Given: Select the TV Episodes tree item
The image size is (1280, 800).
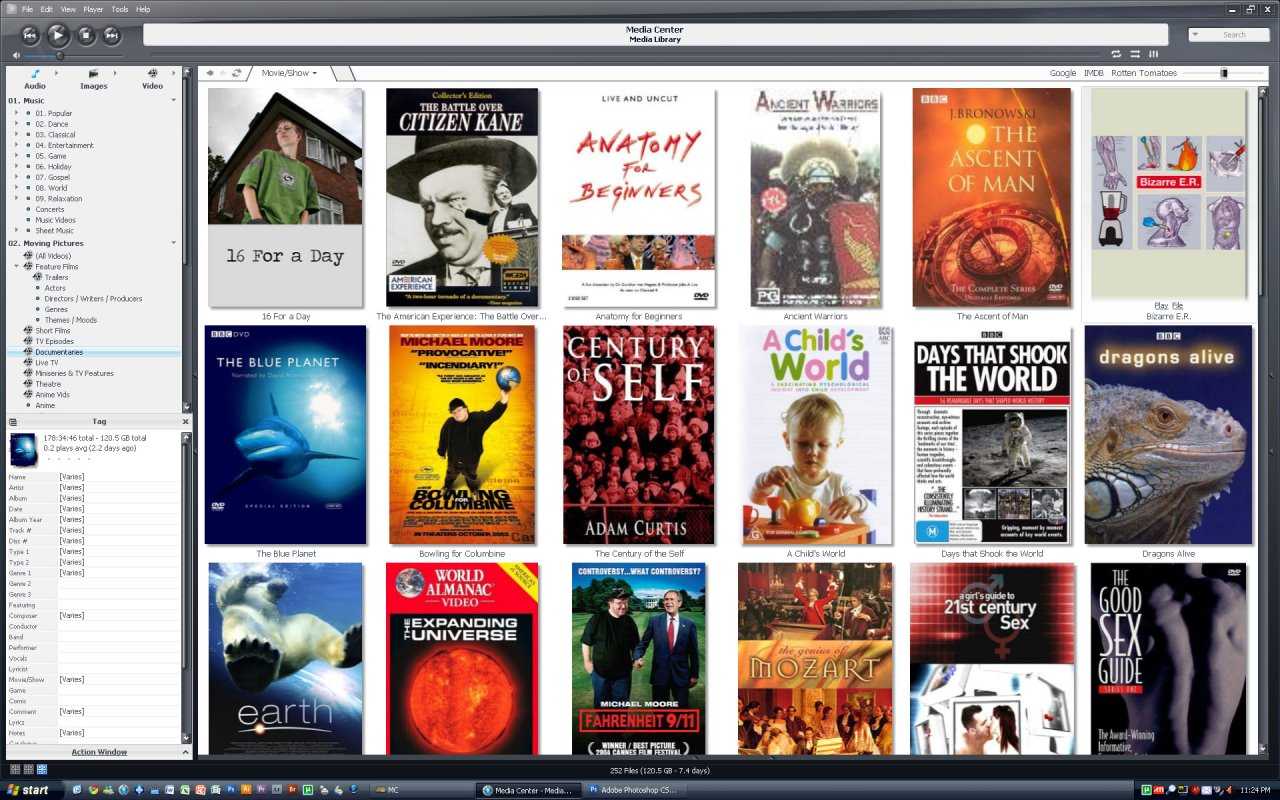Looking at the screenshot, I should click(x=54, y=341).
